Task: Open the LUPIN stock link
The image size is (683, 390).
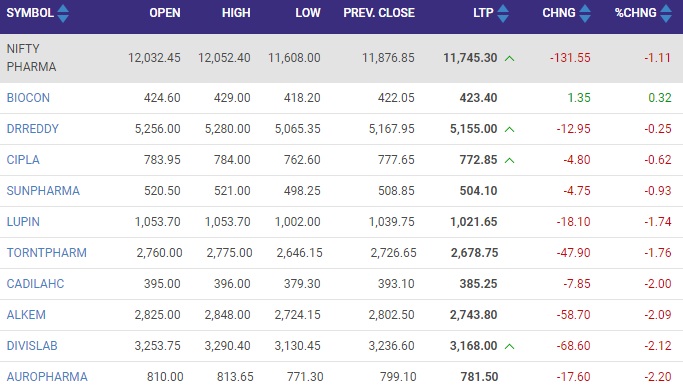Action: click(x=23, y=221)
